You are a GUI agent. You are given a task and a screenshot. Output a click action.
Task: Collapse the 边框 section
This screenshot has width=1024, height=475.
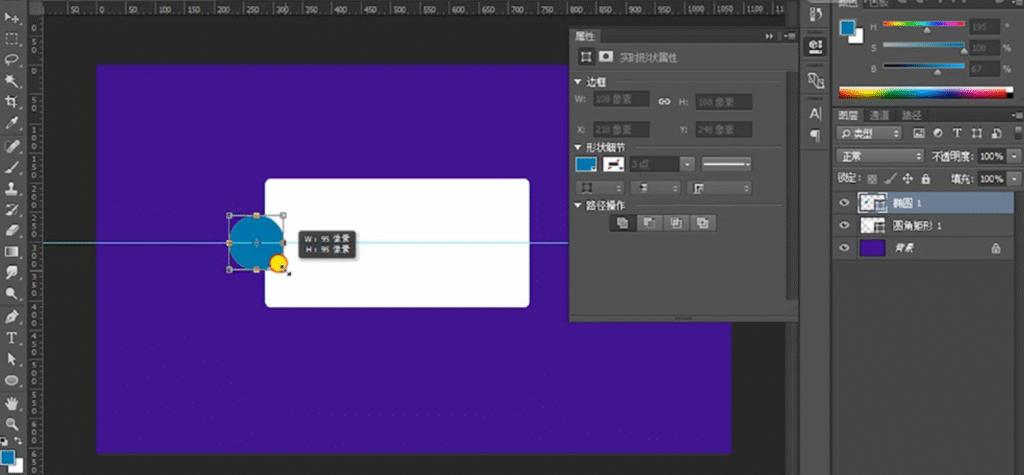[577, 82]
